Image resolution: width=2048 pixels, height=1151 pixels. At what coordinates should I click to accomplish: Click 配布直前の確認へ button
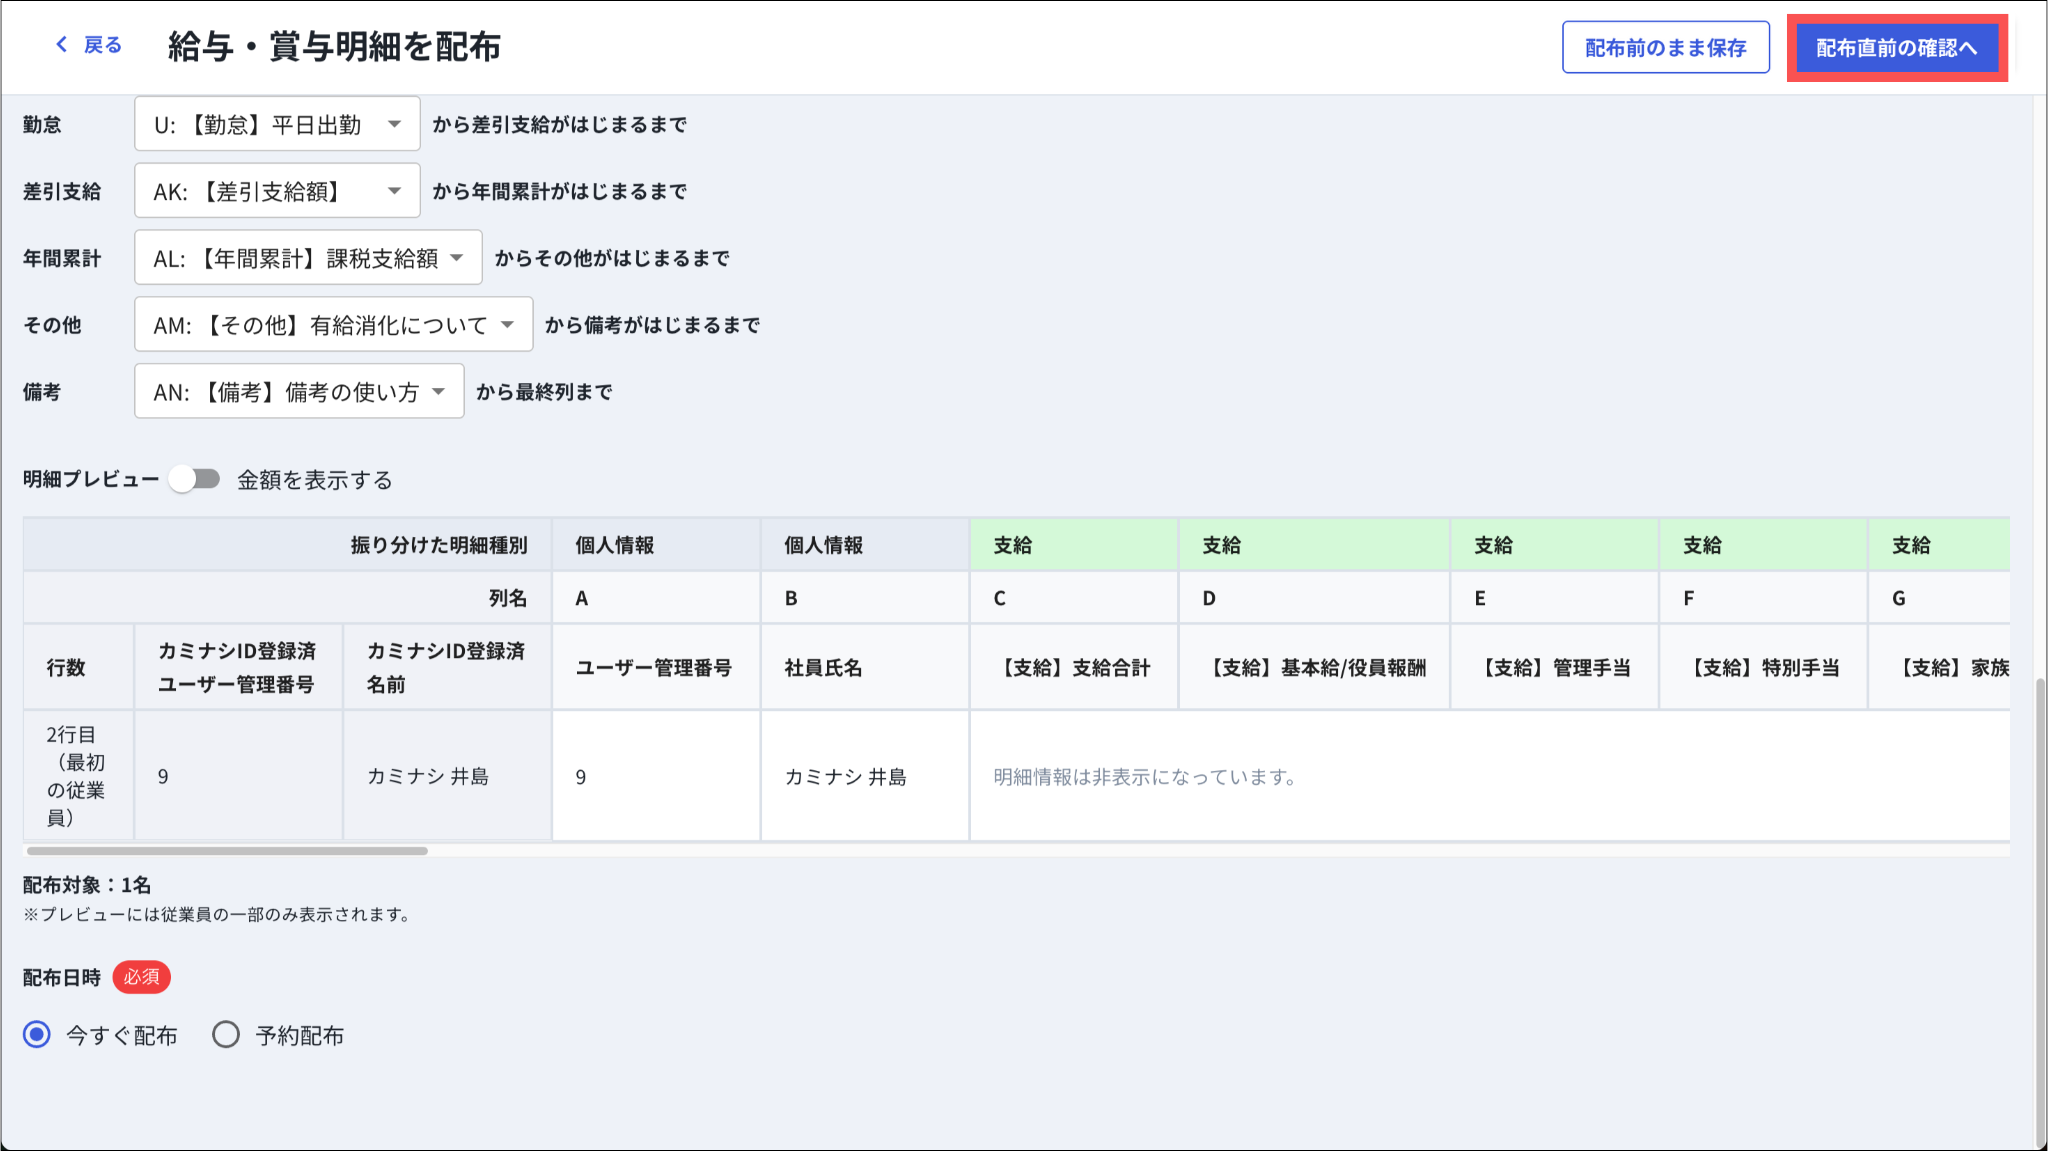pos(1896,48)
